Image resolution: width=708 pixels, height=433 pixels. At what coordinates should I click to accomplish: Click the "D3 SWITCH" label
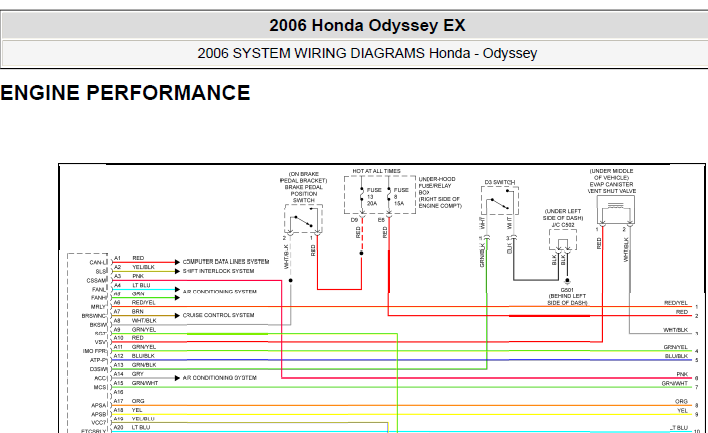coord(500,182)
